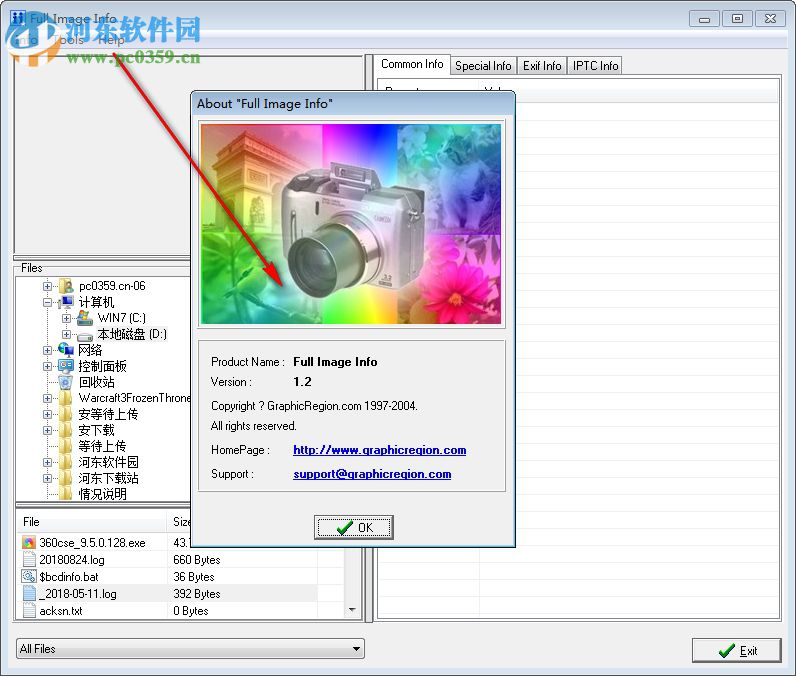Viewport: 796px width, 676px height.
Task: Open the Help menu
Action: 111,40
